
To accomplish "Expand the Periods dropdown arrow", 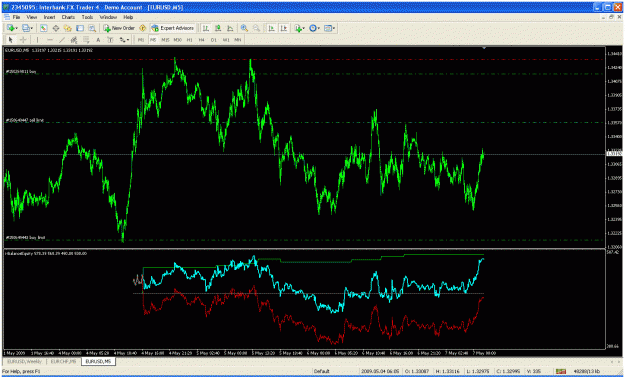I will (319, 28).
